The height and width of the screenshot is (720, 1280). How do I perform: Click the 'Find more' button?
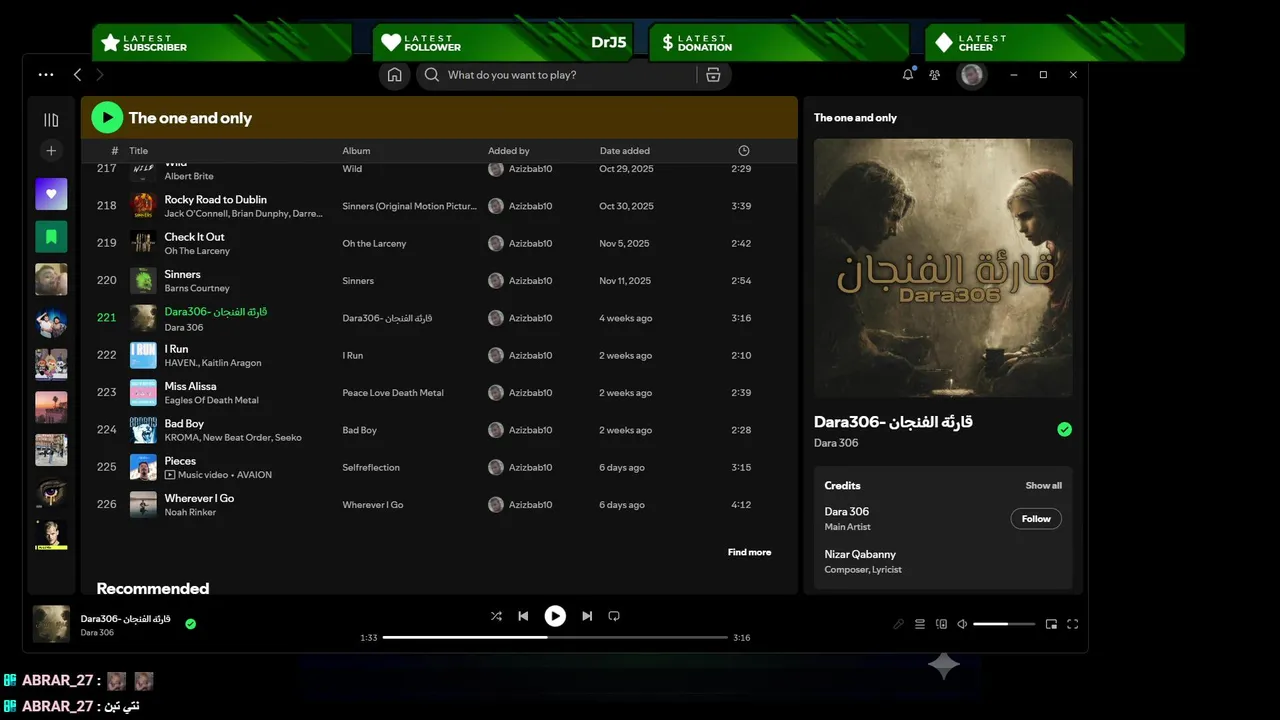pos(749,552)
